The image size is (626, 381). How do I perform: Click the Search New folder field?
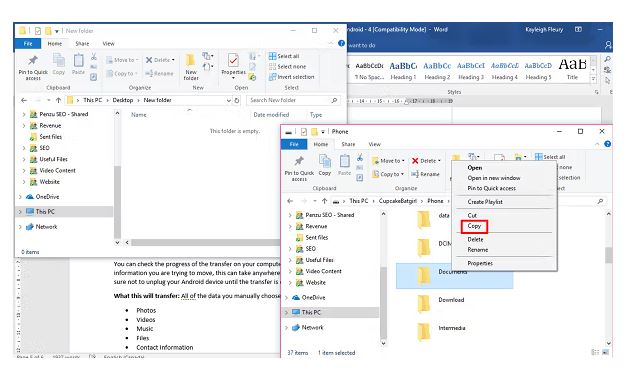[x=293, y=100]
